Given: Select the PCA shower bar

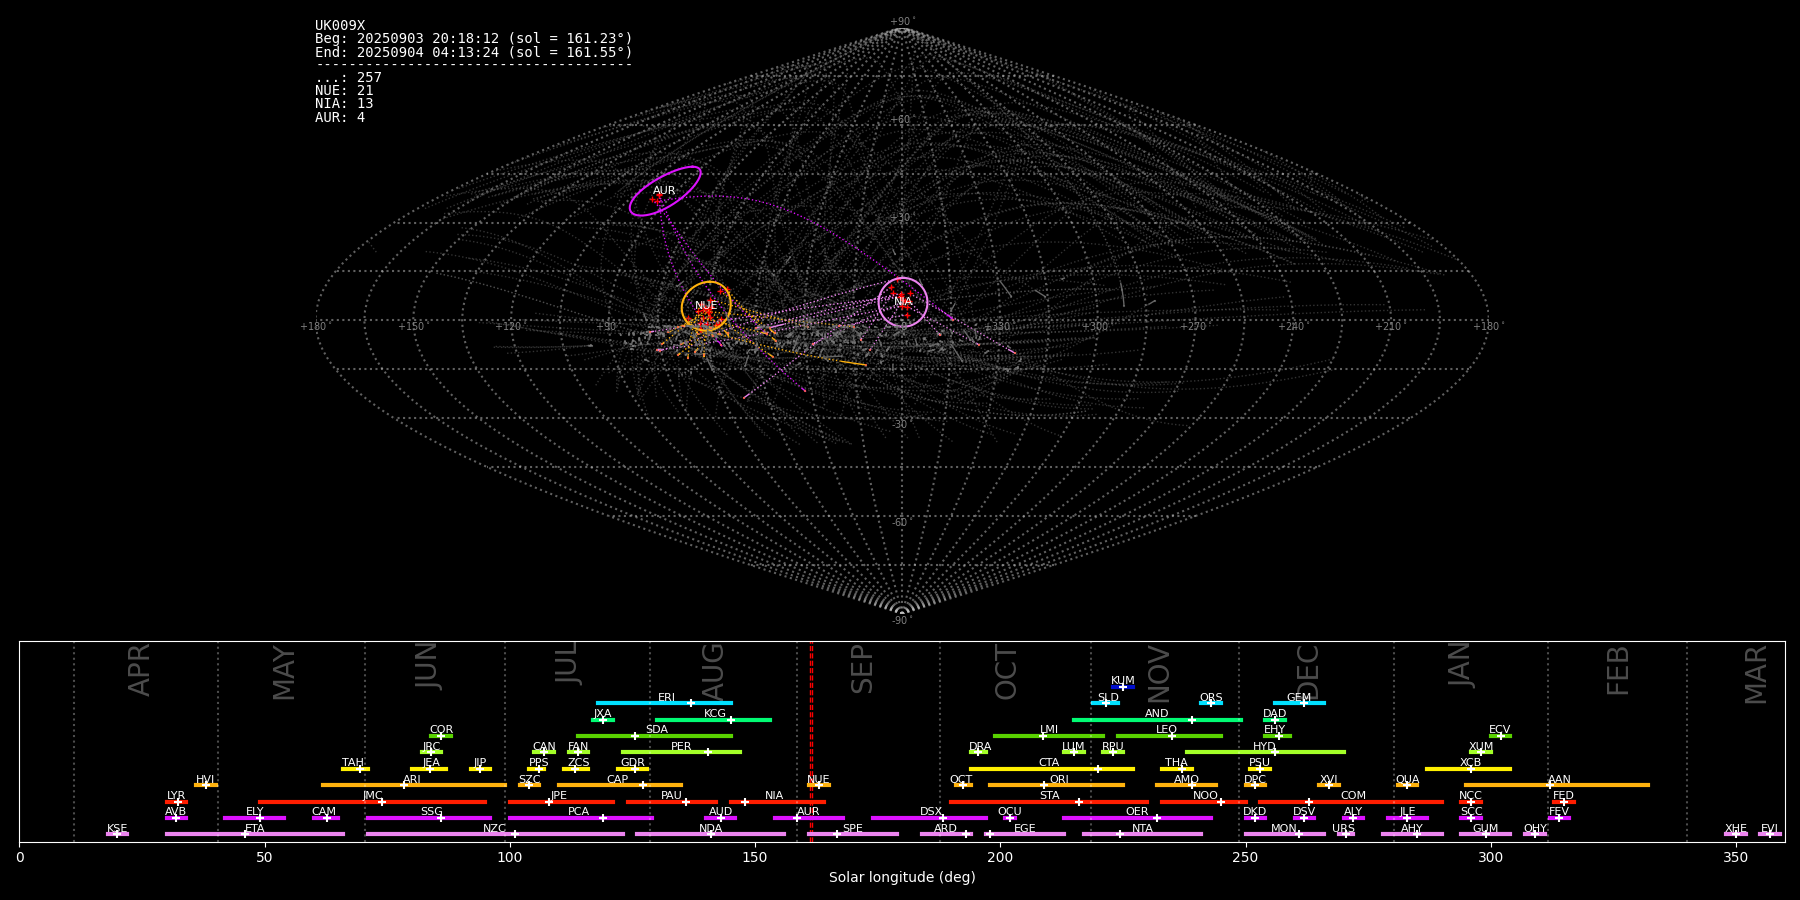Looking at the screenshot, I should (580, 818).
